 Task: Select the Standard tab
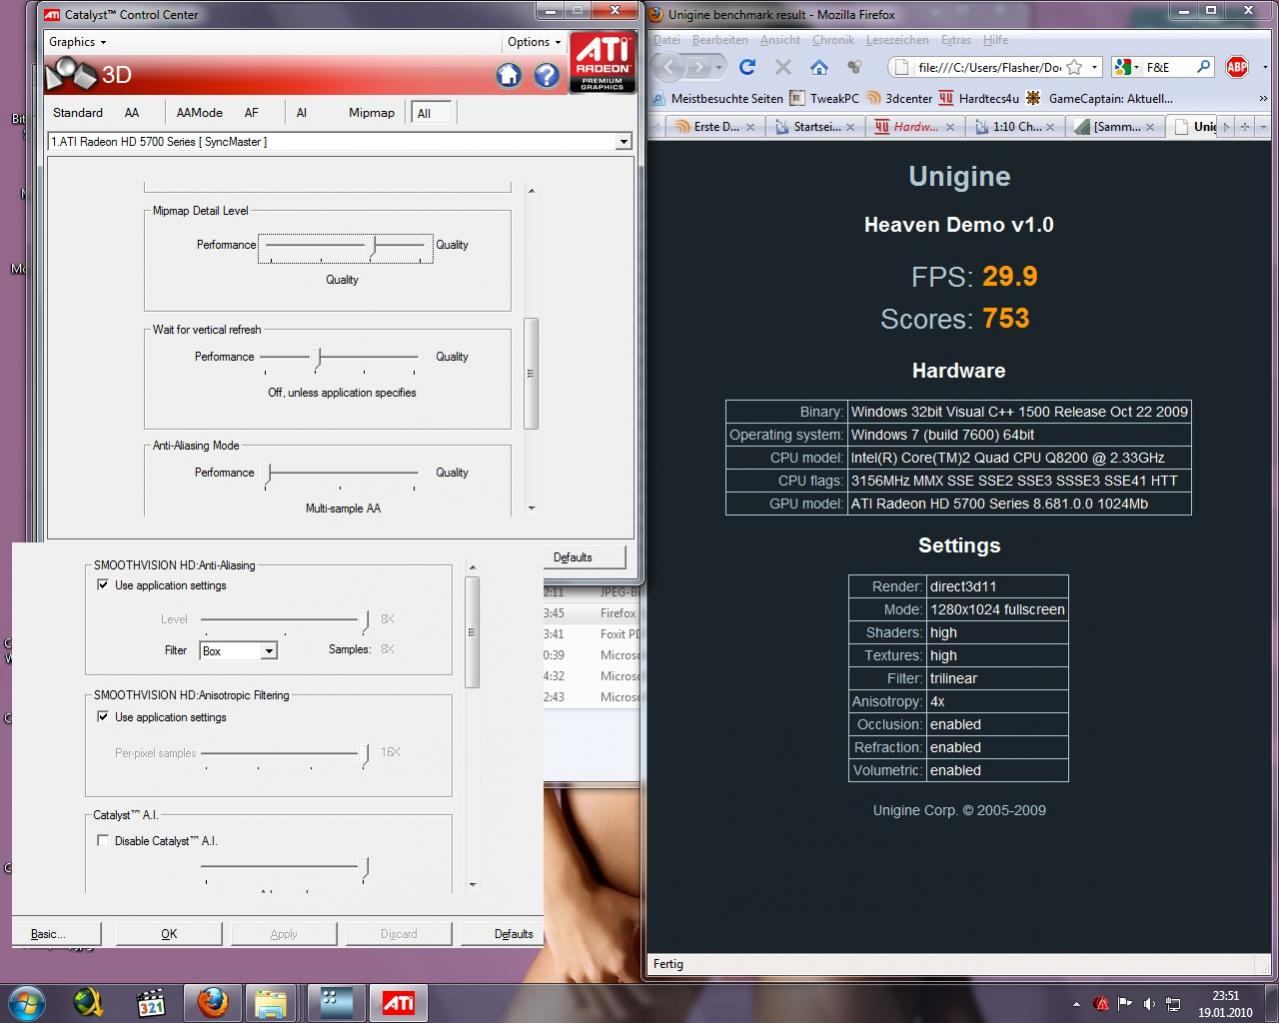coord(78,113)
